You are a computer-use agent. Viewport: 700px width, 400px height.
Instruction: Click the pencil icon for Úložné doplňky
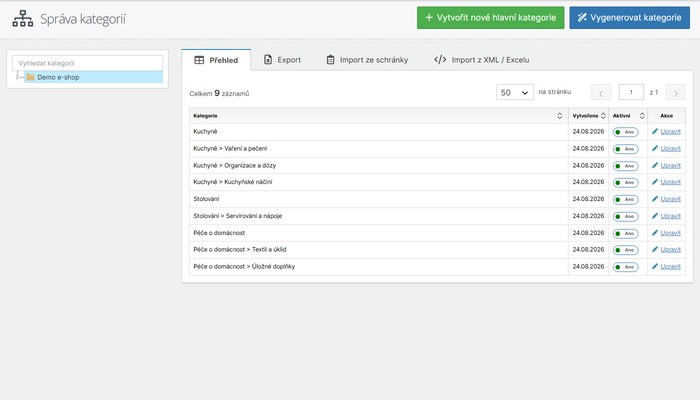(x=655, y=266)
